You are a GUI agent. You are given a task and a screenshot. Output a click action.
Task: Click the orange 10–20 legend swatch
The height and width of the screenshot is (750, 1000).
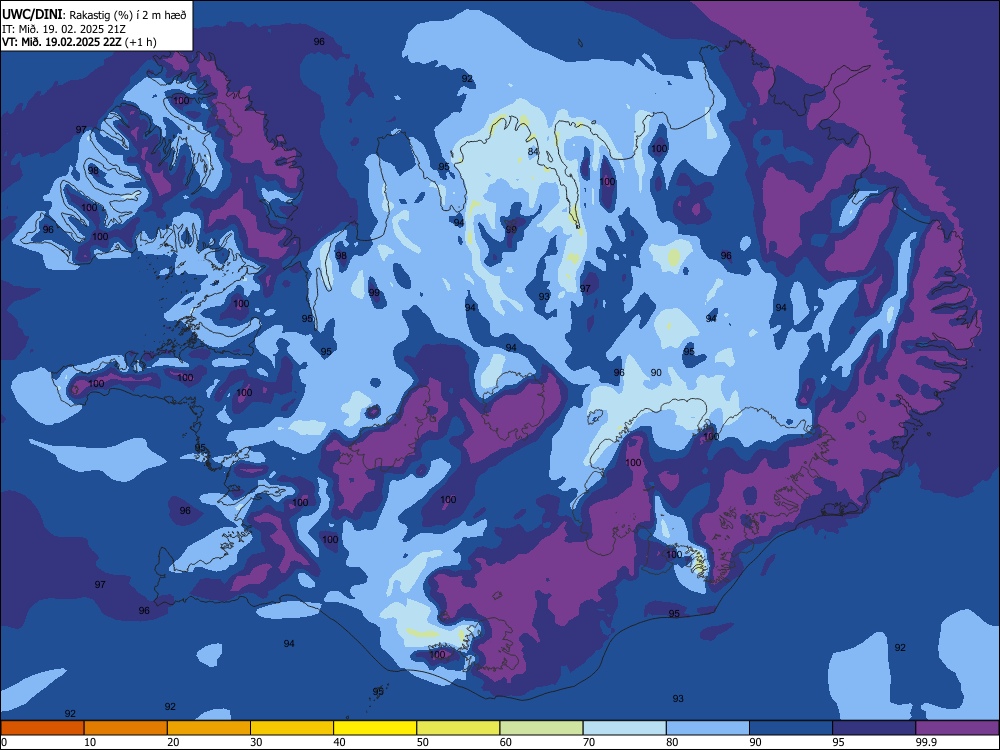pos(126,728)
